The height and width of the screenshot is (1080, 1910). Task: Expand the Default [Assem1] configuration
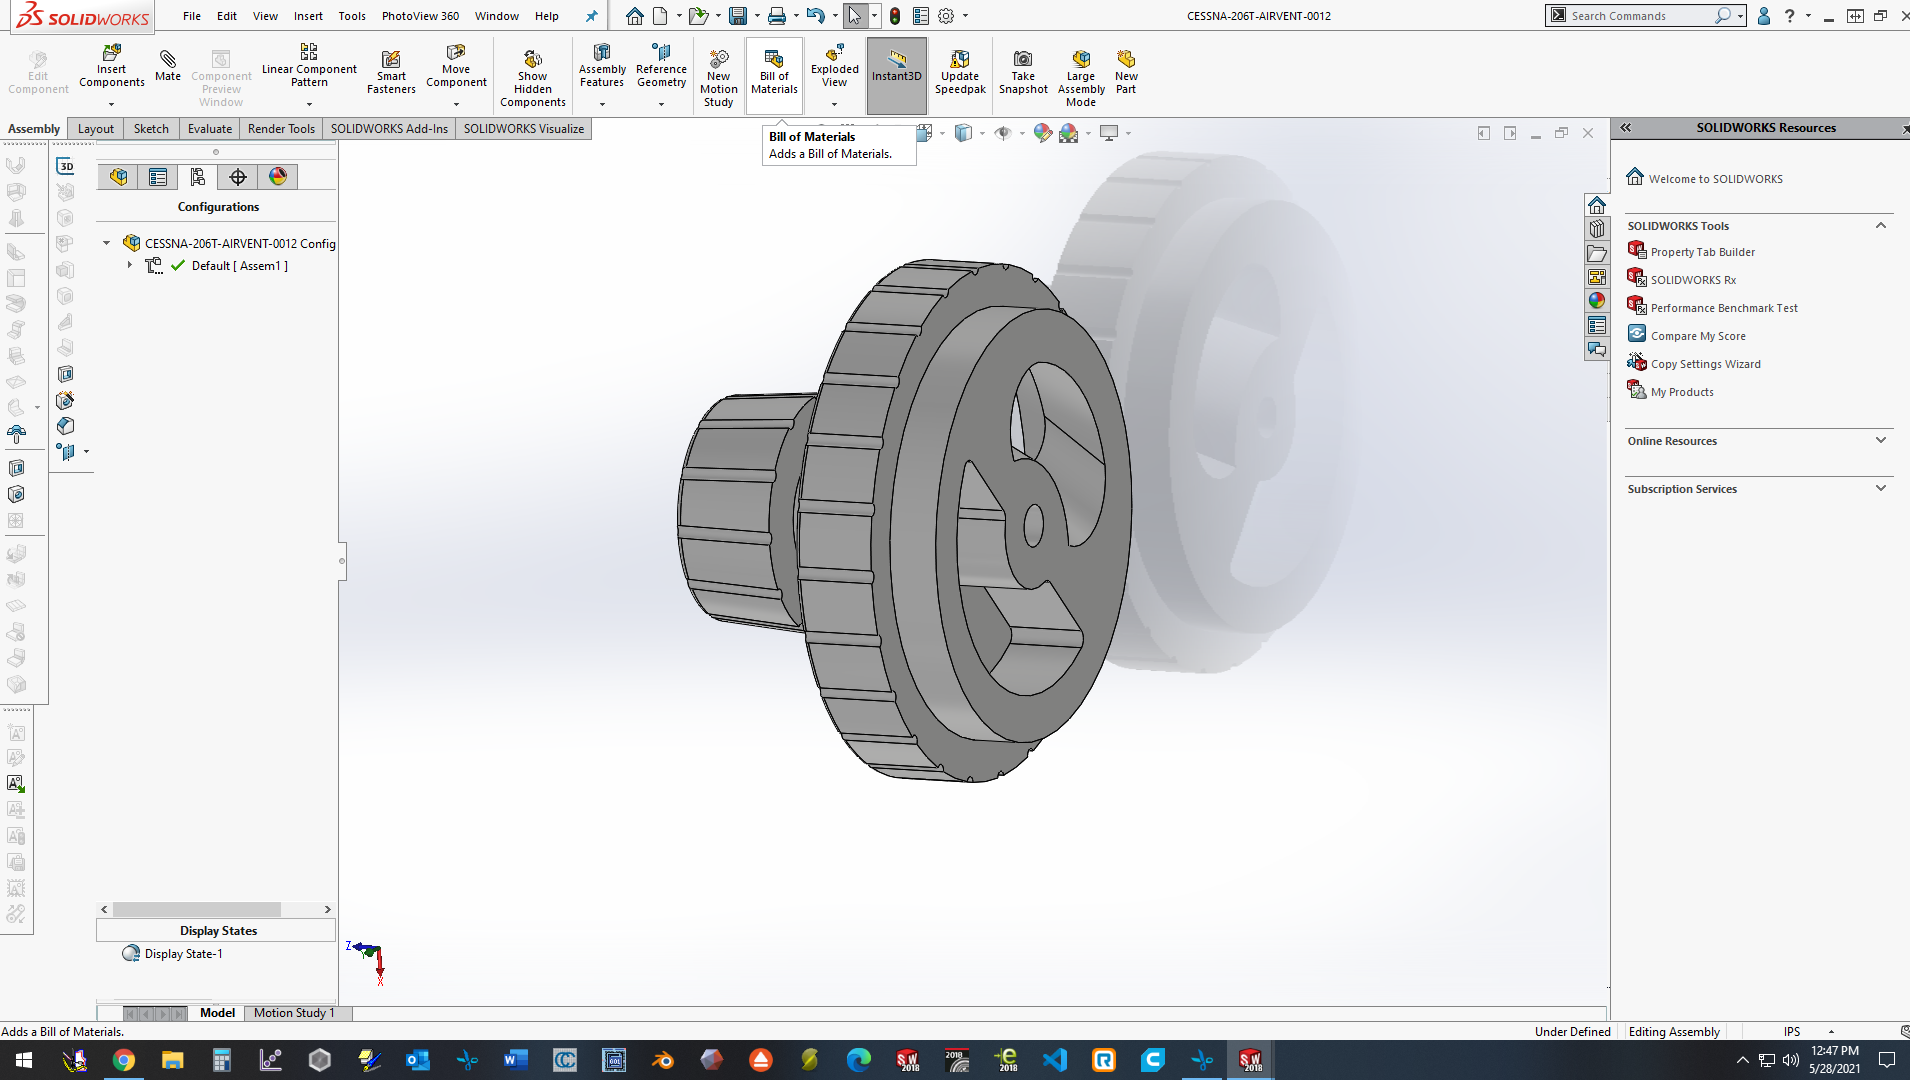[130, 266]
